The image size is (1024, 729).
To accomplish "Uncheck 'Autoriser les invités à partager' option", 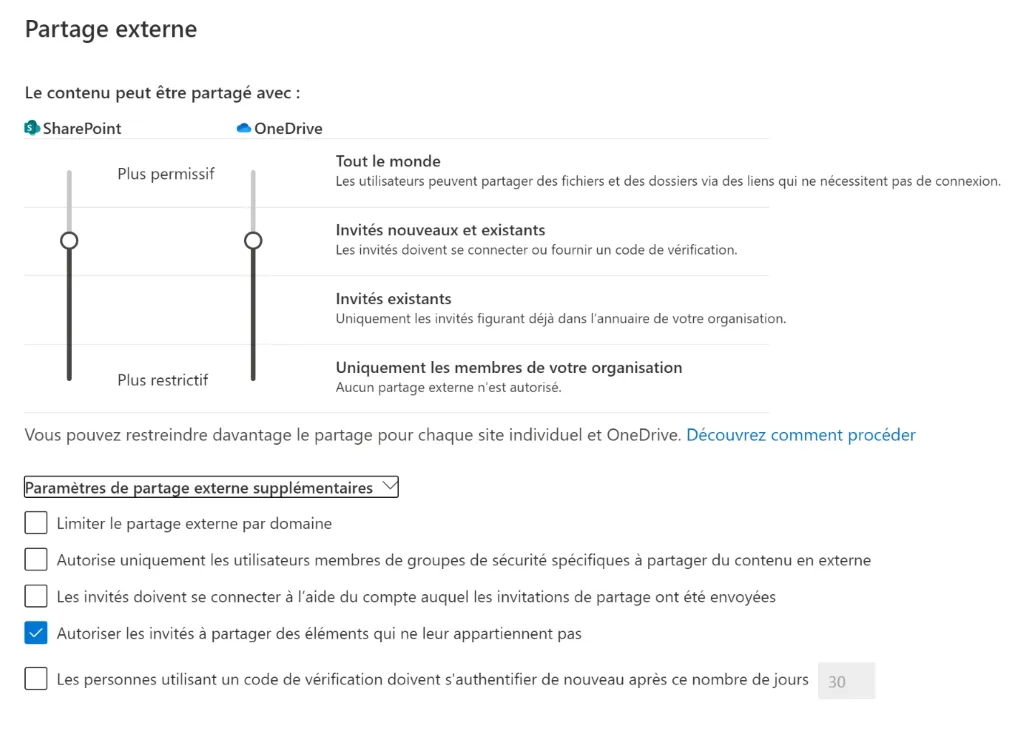I will tap(36, 633).
